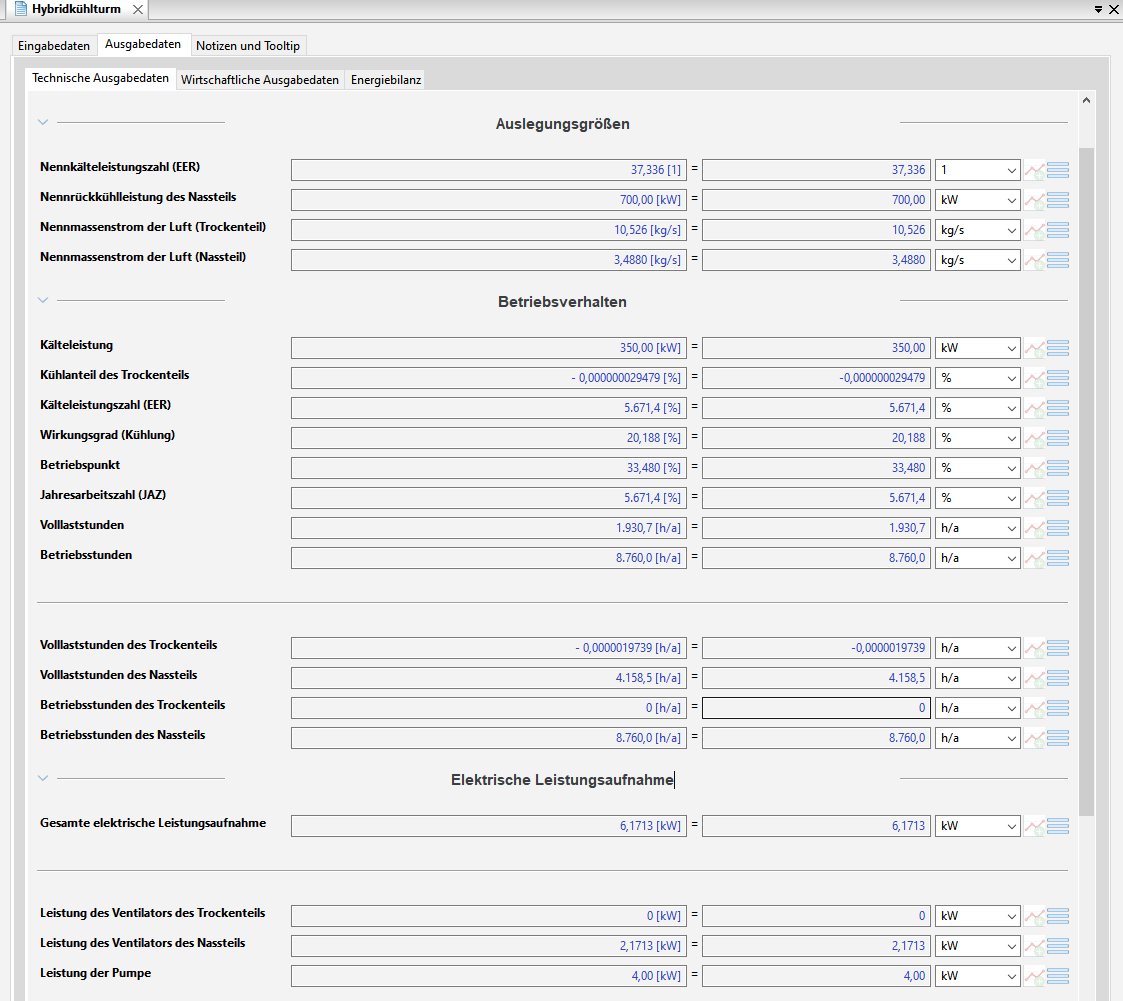Viewport: 1123px width, 1001px height.
Task: Open % unit dropdown for Wirkungsgrad (Kühlung)
Action: 978,438
